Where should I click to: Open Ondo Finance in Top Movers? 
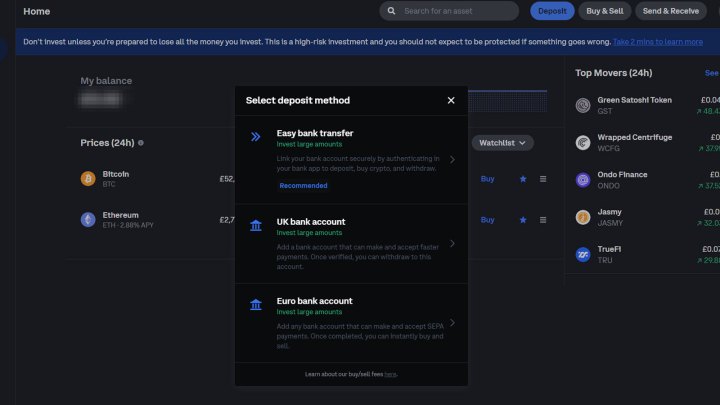[622, 174]
